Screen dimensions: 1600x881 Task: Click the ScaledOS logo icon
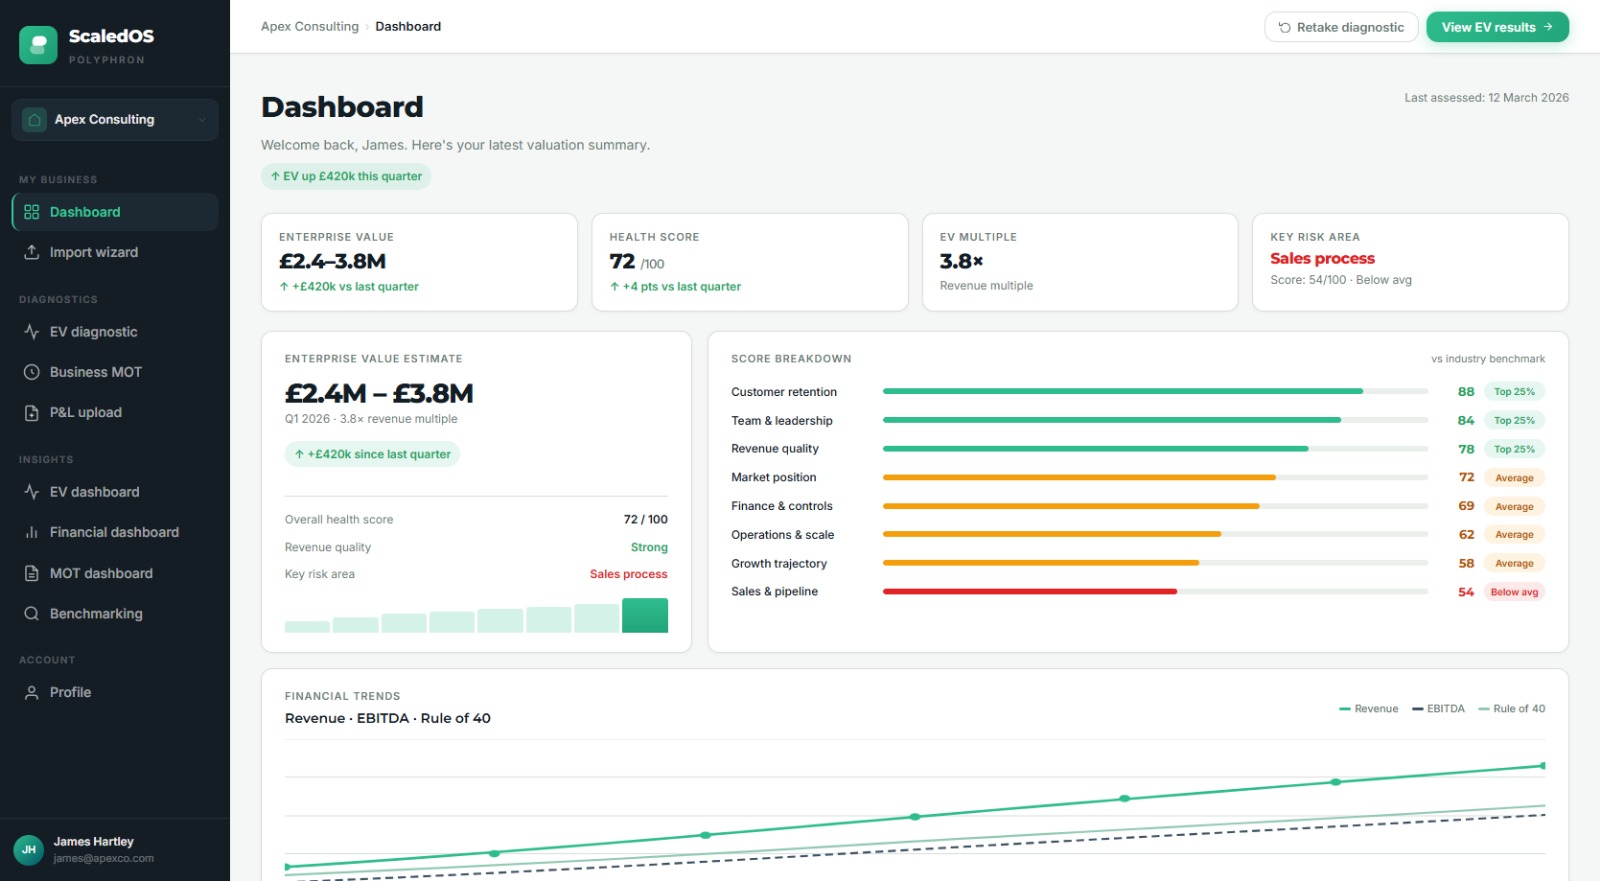38,45
